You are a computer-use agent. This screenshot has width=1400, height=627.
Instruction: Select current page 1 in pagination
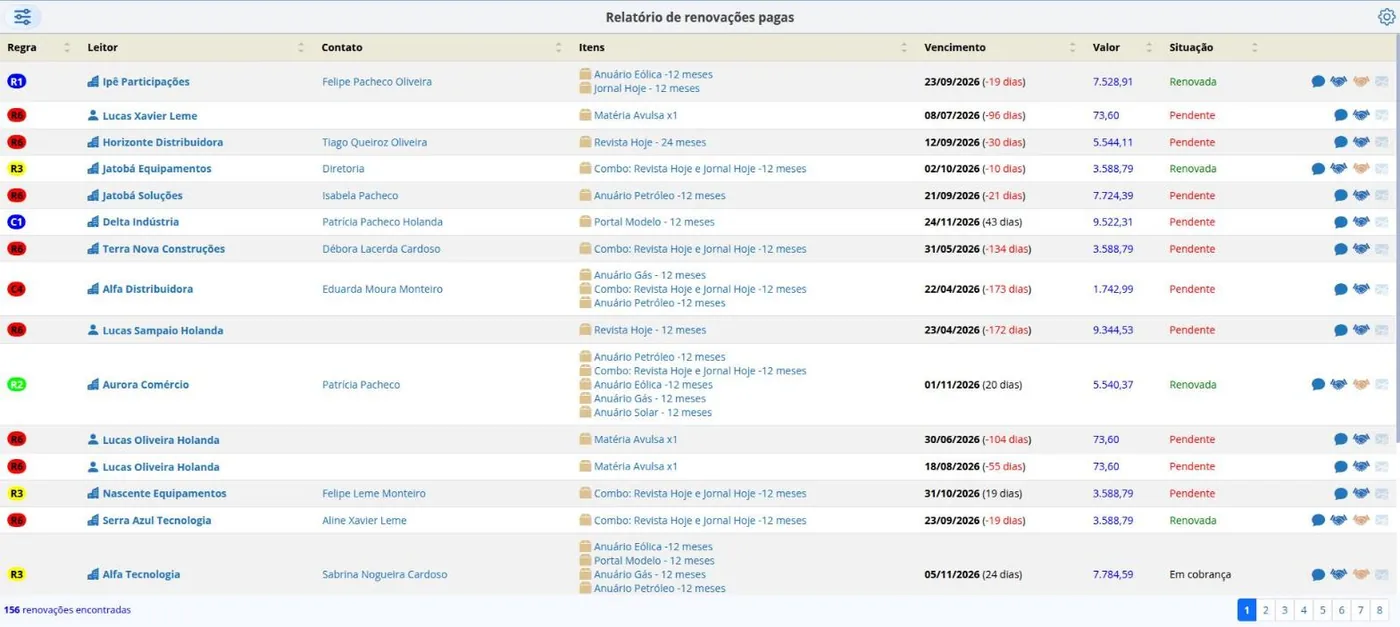click(x=1247, y=610)
